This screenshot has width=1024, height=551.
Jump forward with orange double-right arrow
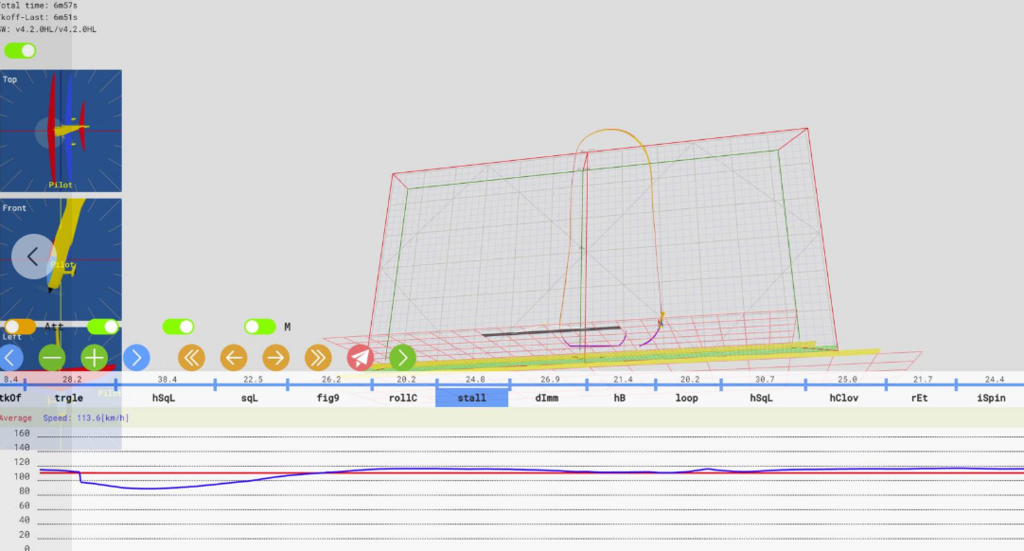click(x=318, y=358)
